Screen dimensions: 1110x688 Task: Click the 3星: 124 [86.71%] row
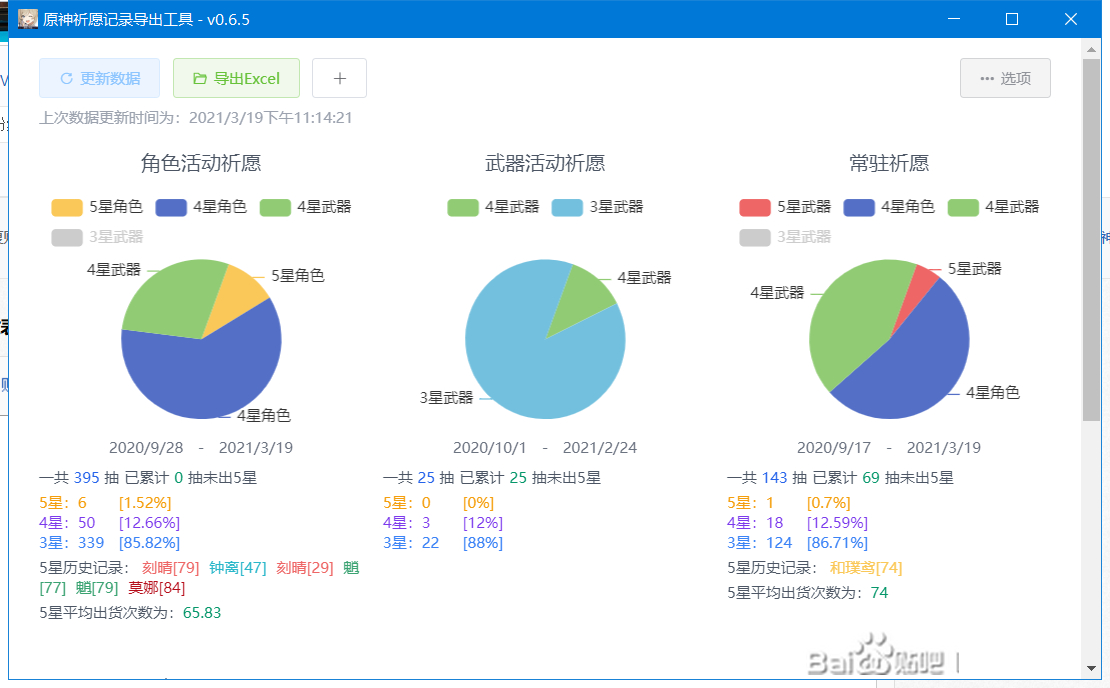click(x=798, y=542)
